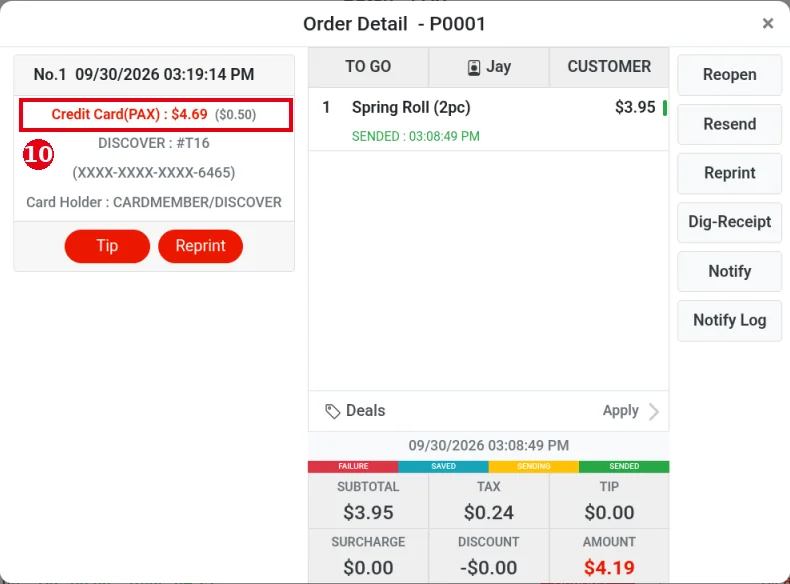This screenshot has height=584, width=790.
Task: Select the TO GO tab
Action: click(x=368, y=67)
